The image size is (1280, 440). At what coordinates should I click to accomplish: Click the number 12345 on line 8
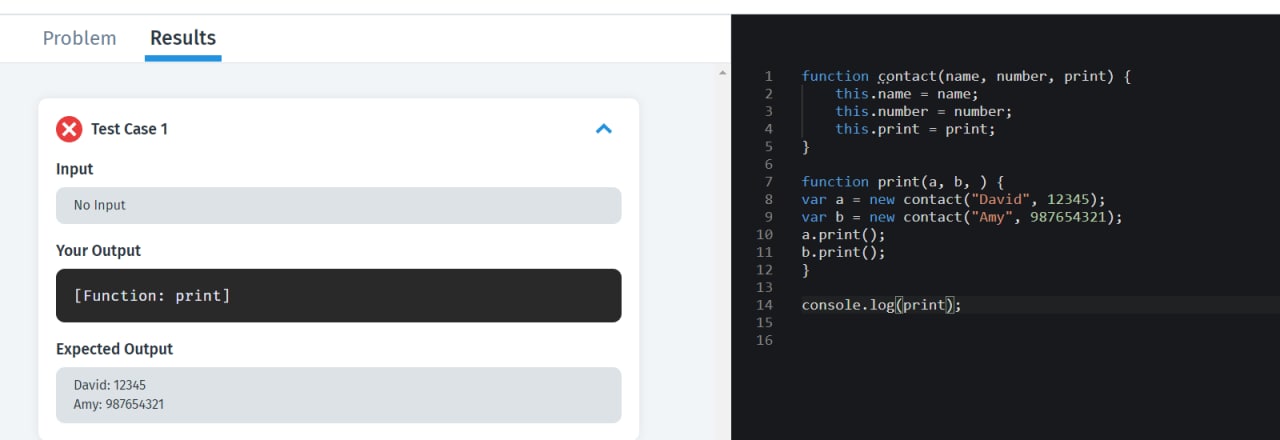tap(1068, 199)
